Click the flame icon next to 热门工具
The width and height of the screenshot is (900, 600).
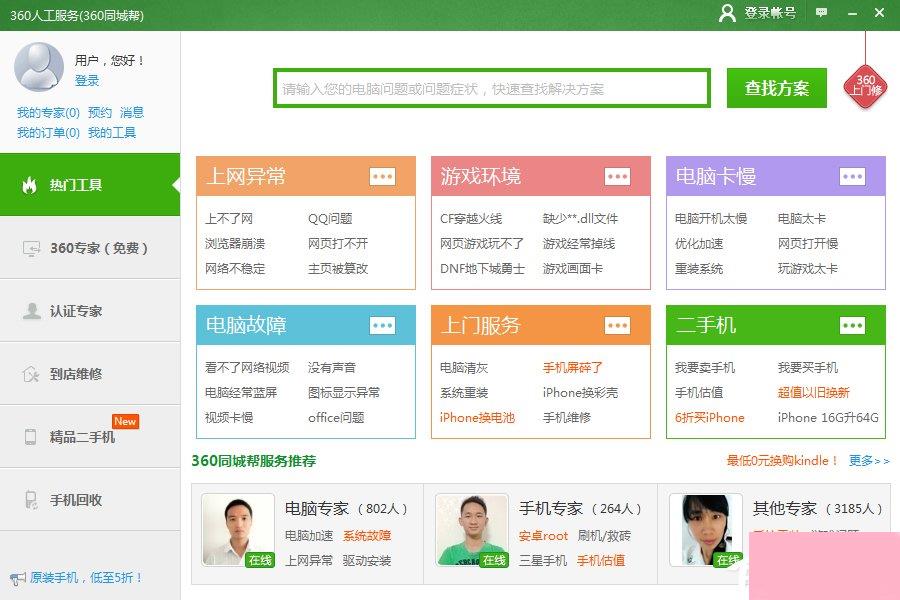tap(29, 185)
